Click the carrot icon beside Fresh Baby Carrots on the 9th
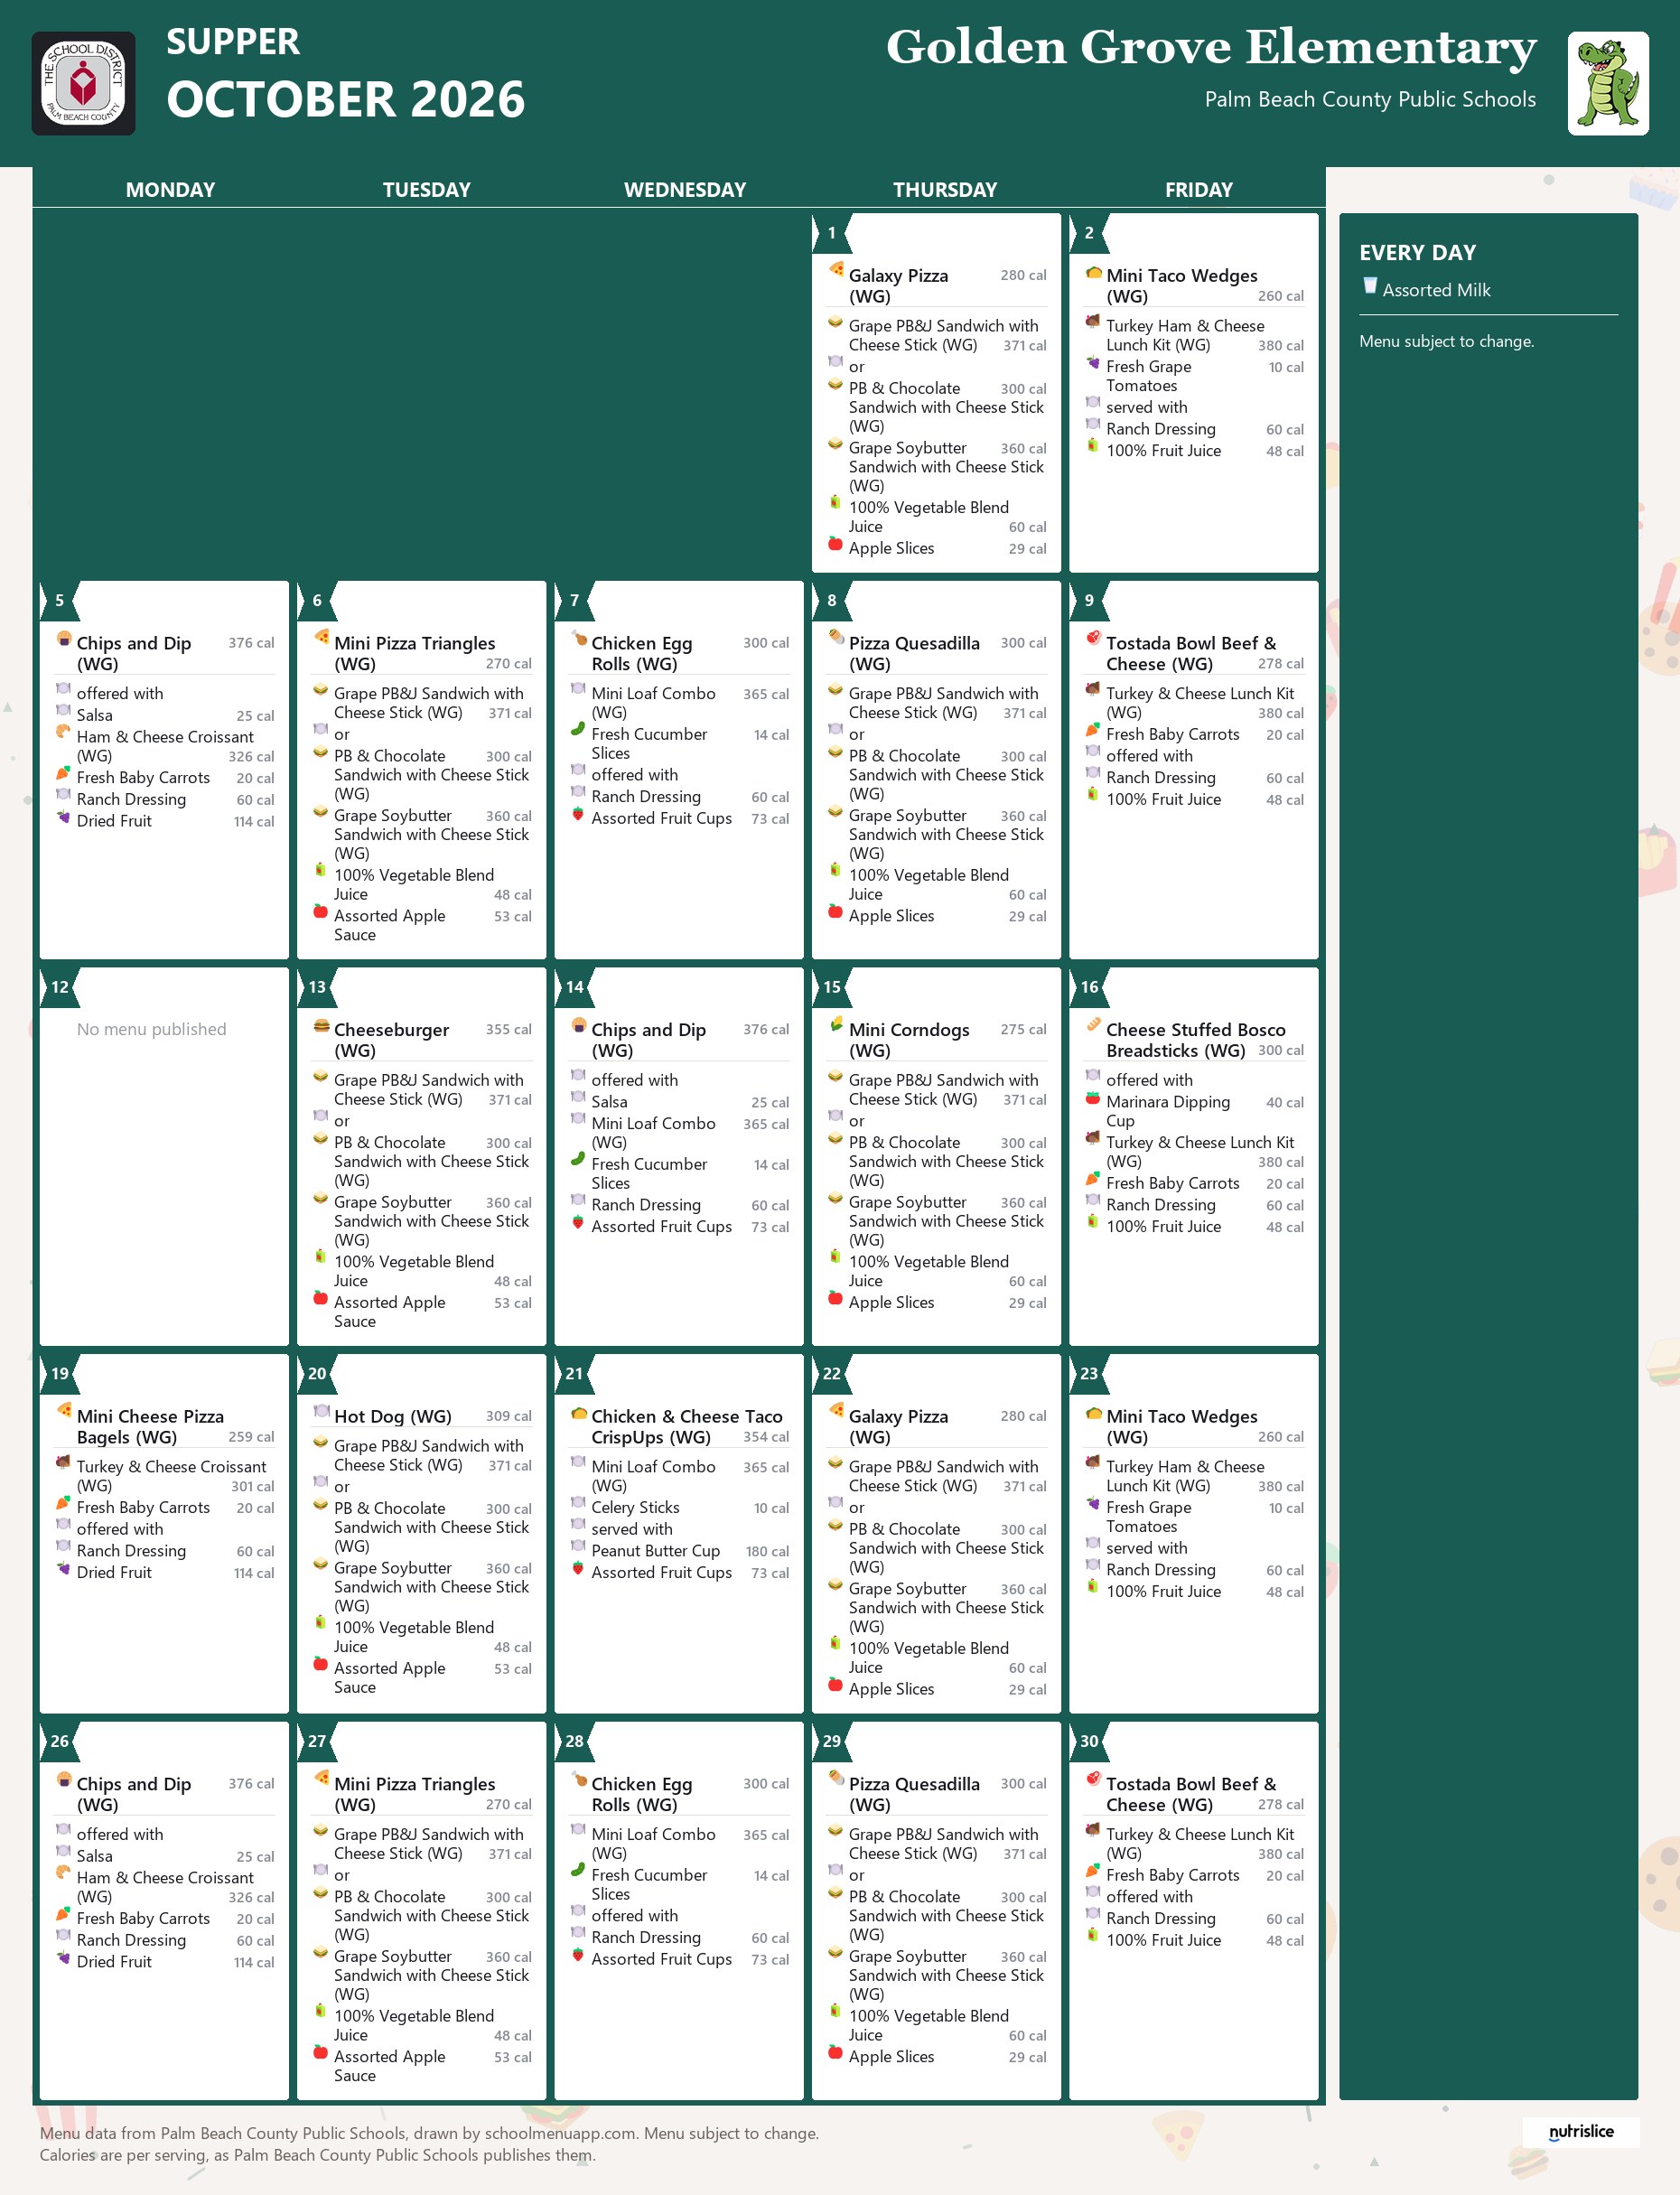 click(x=1092, y=730)
